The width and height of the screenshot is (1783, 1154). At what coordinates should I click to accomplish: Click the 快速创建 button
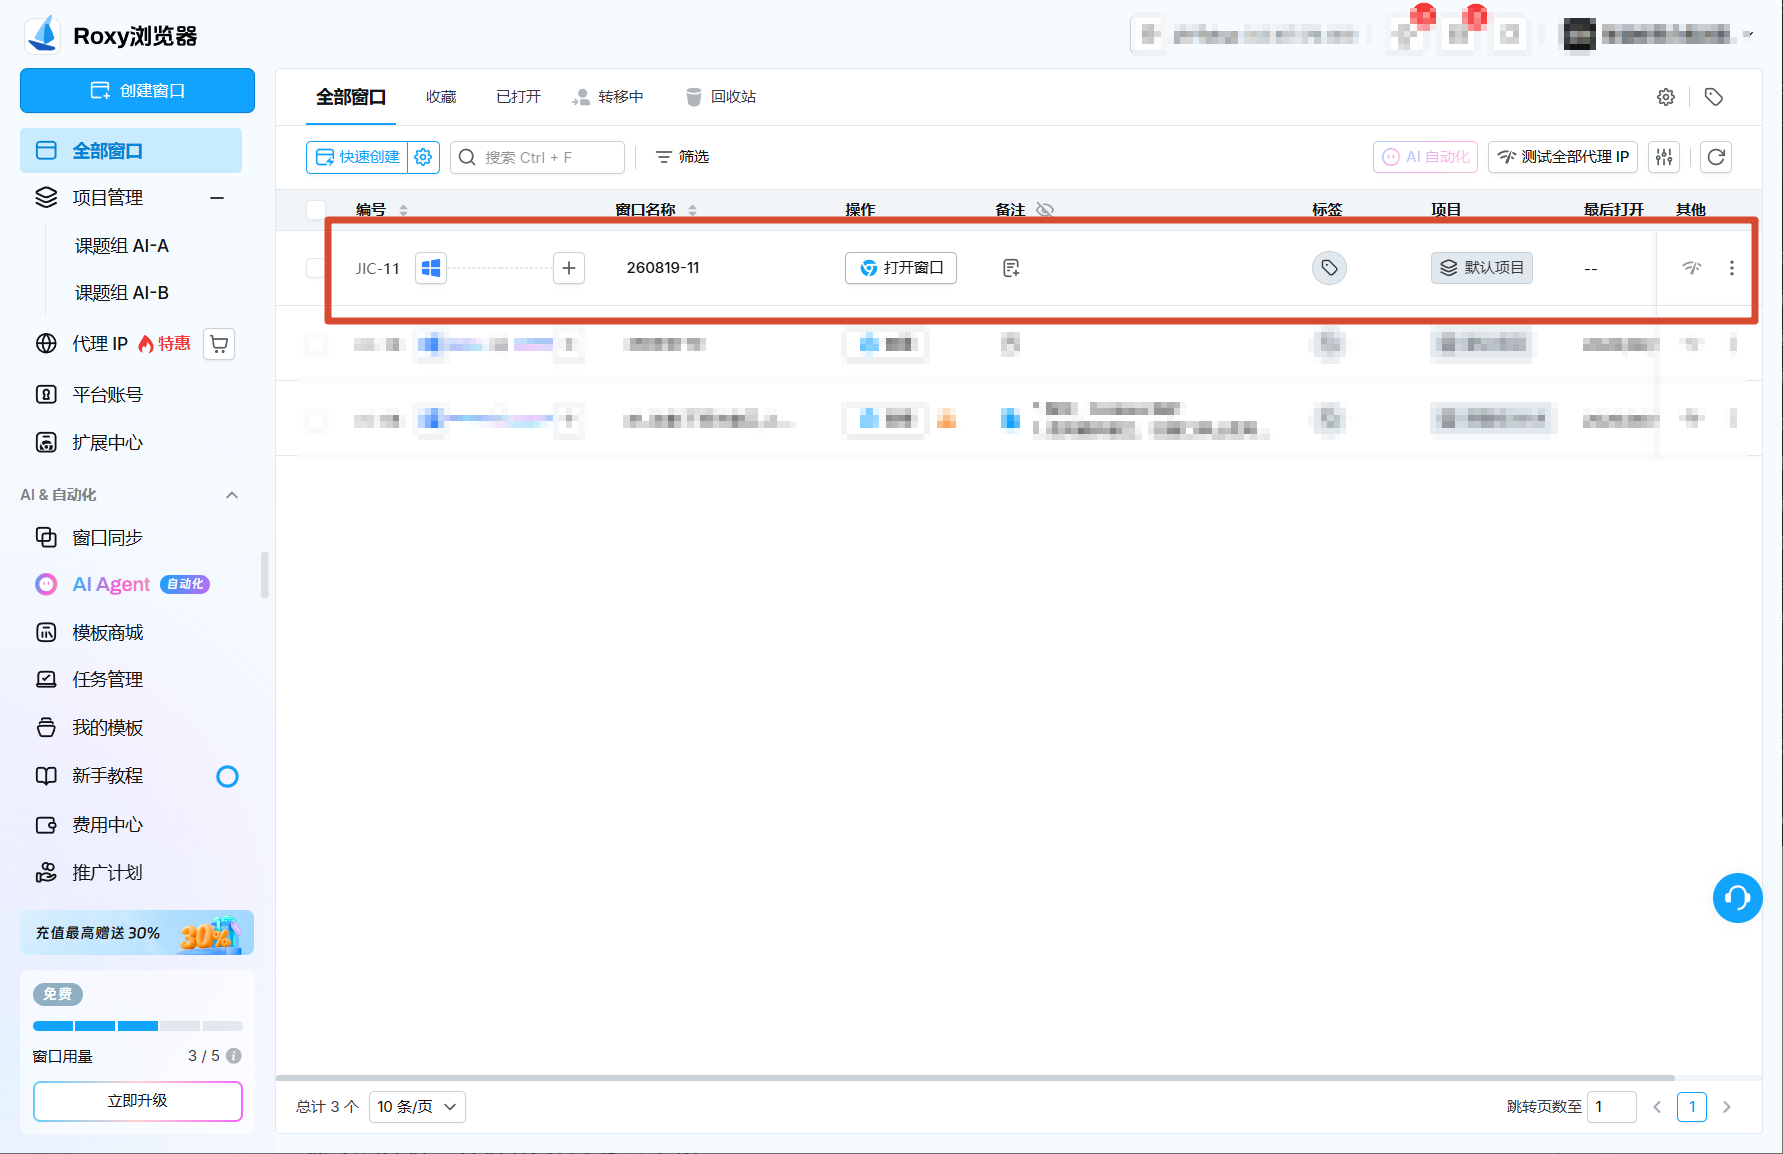tap(357, 157)
